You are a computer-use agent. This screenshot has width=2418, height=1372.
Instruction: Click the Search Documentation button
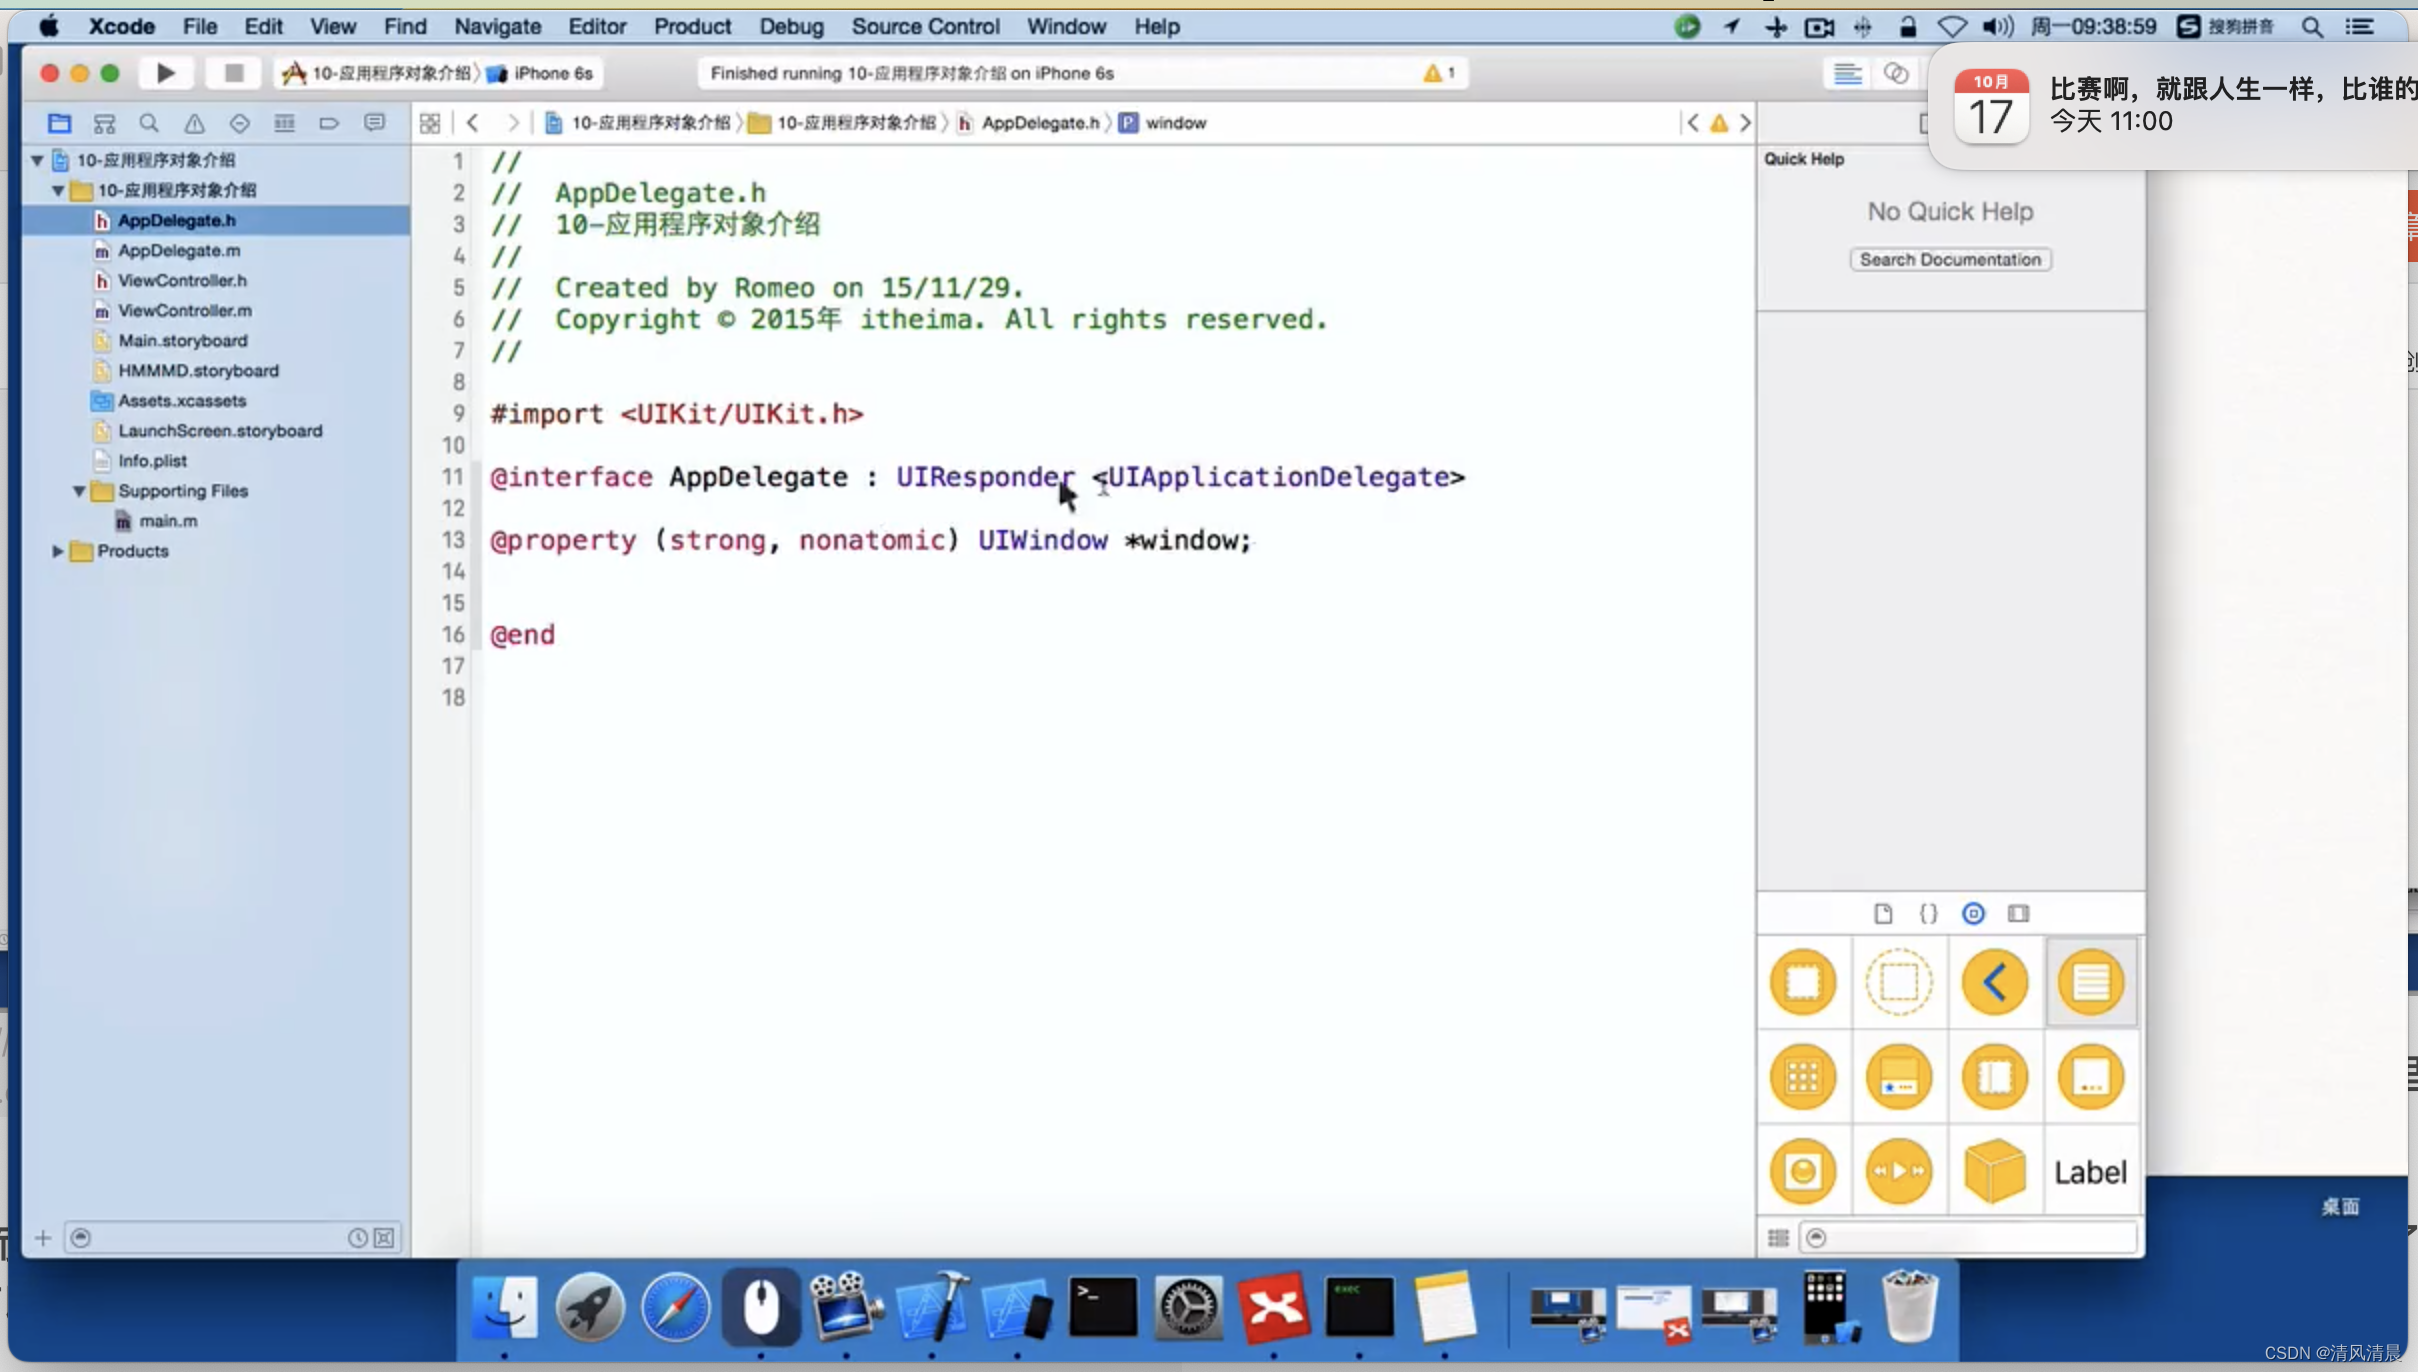point(1950,259)
